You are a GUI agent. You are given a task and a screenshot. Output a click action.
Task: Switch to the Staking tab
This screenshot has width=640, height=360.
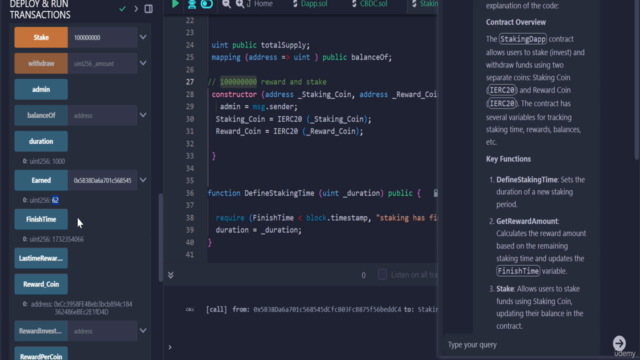point(424,4)
